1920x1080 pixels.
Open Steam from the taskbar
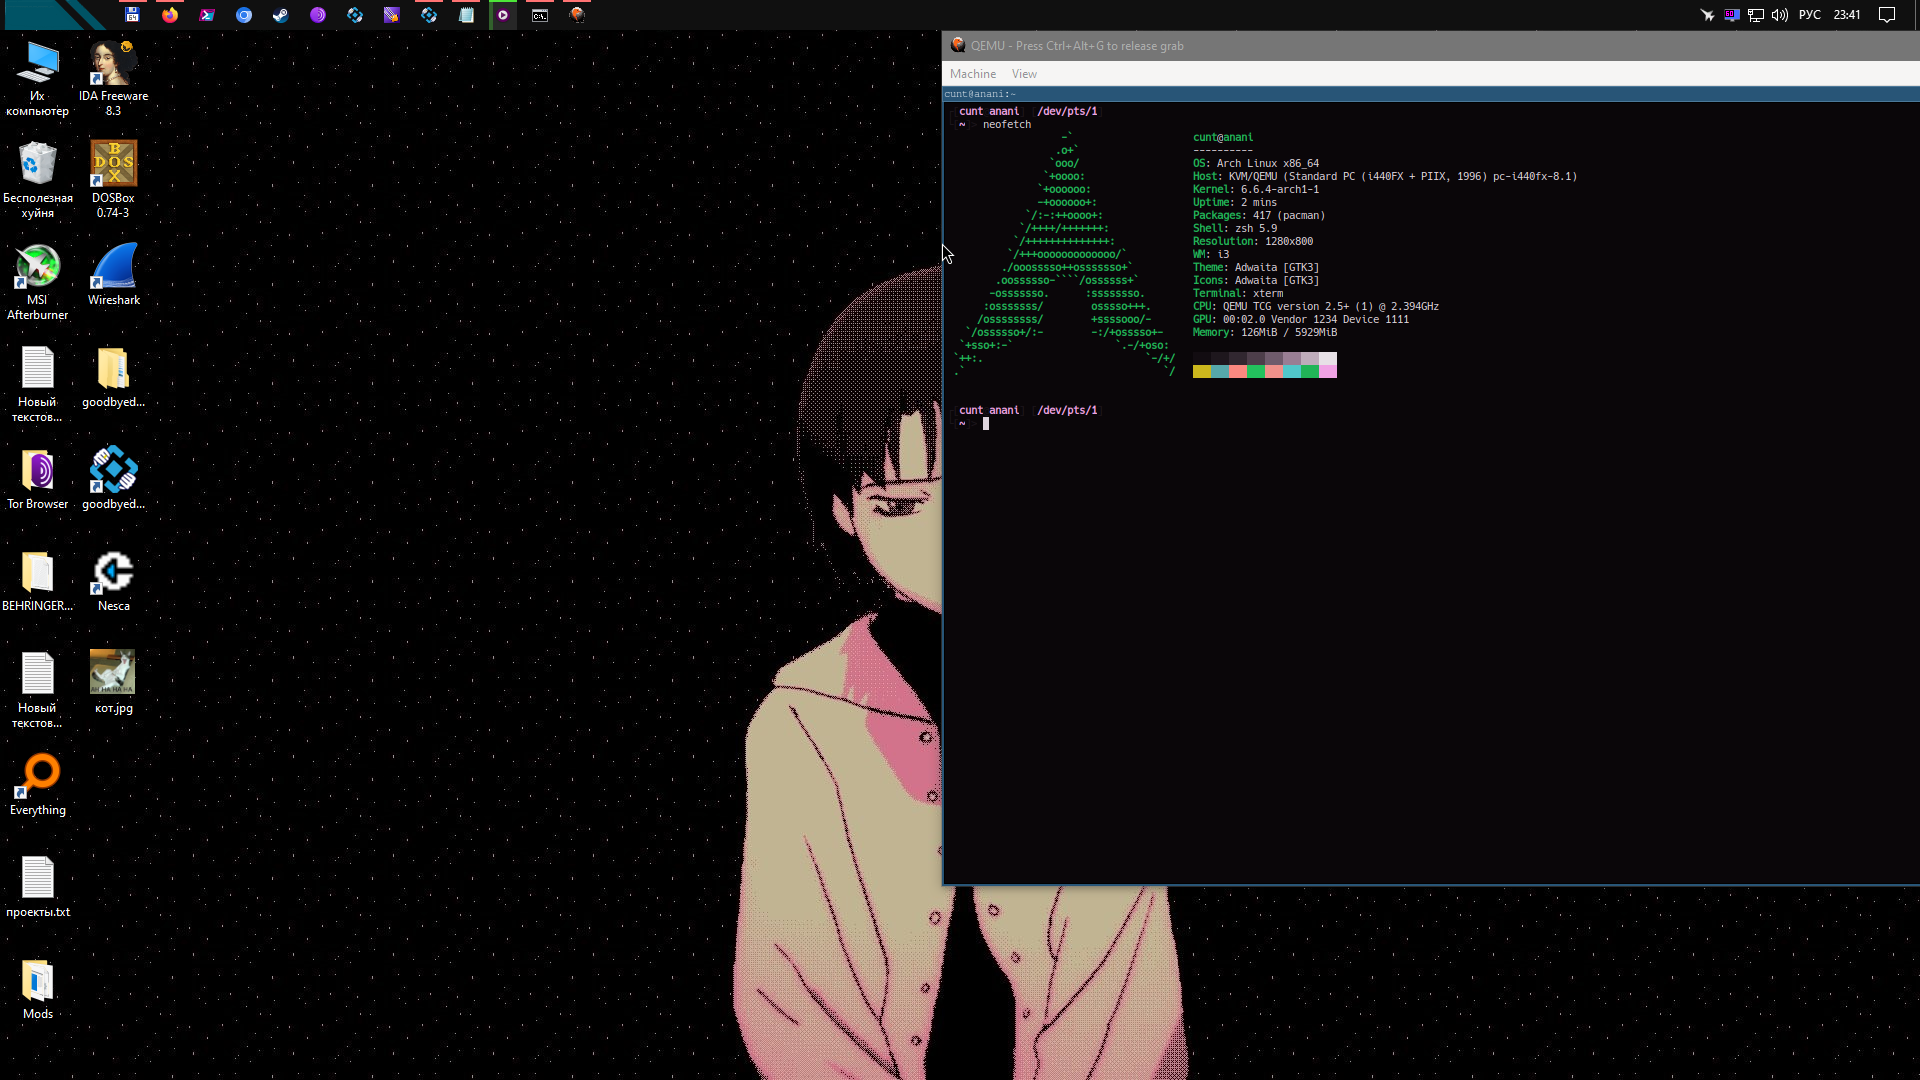(x=281, y=15)
